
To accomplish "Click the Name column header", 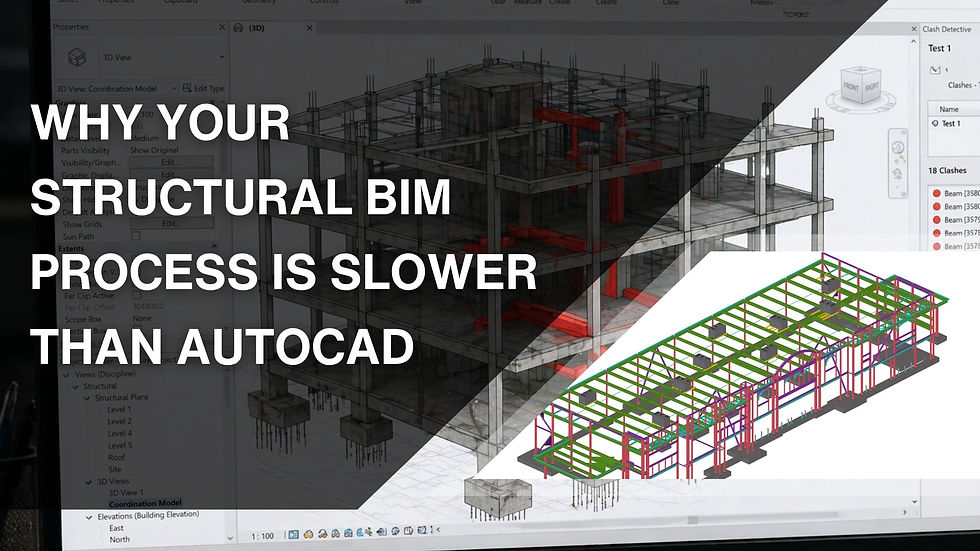I will 949,109.
